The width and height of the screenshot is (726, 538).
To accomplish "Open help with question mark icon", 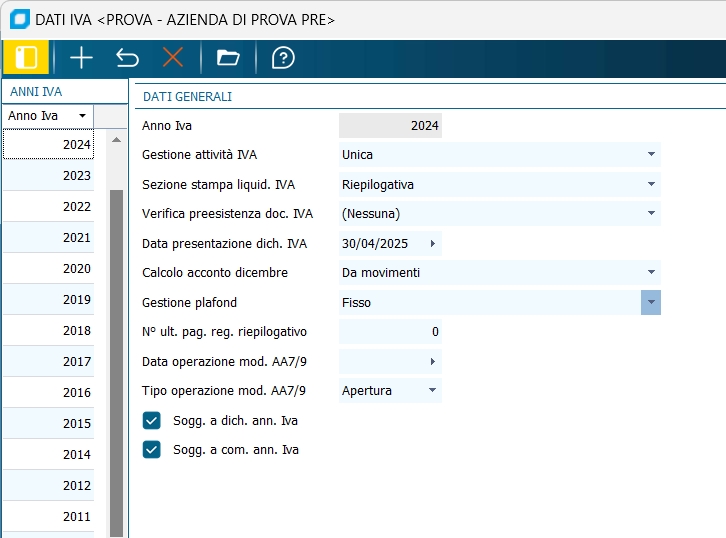I will [x=283, y=58].
